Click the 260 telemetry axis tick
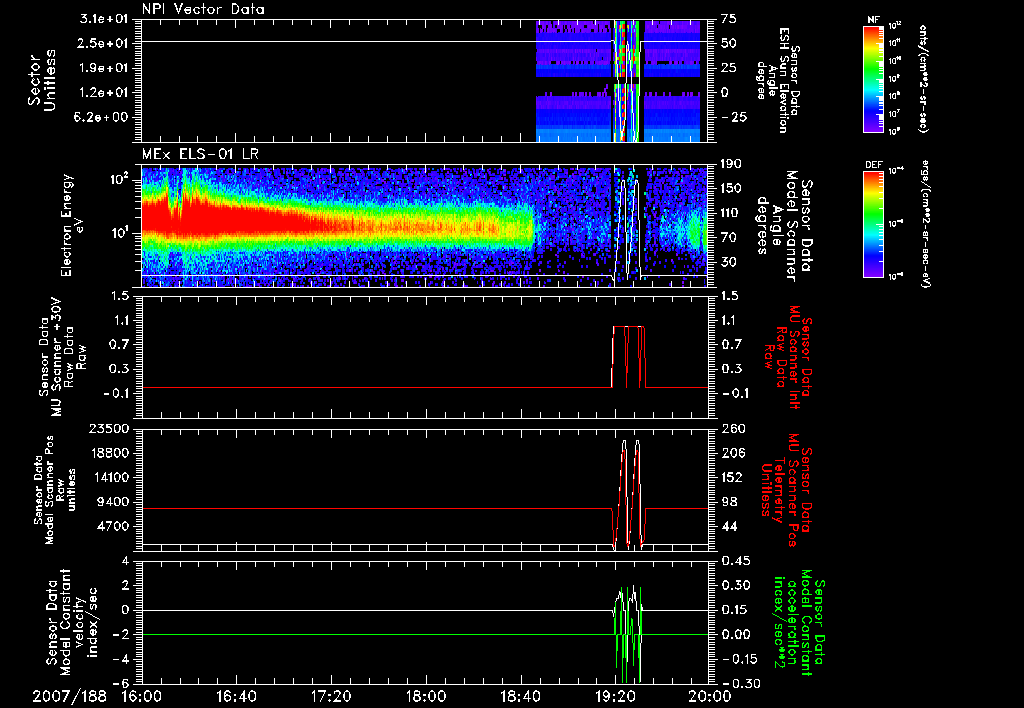The width and height of the screenshot is (1024, 708). (733, 429)
